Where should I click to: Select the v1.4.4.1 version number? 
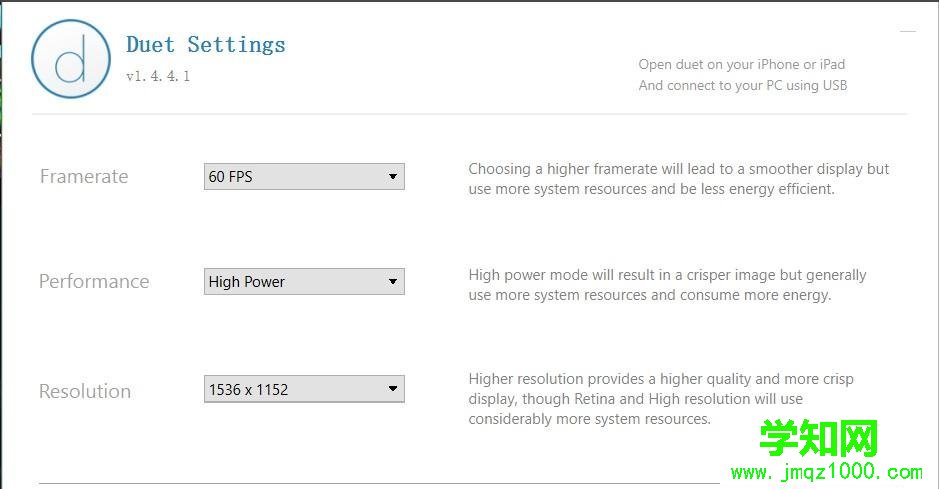tap(158, 76)
